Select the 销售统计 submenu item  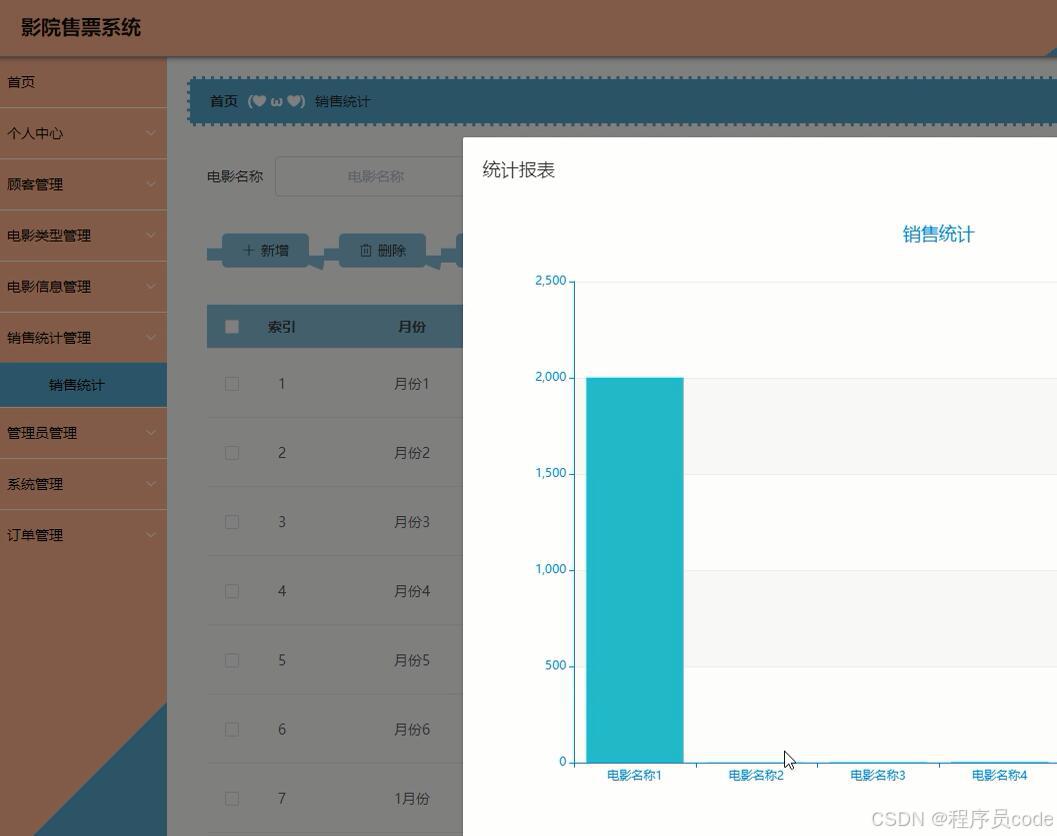tap(83, 385)
